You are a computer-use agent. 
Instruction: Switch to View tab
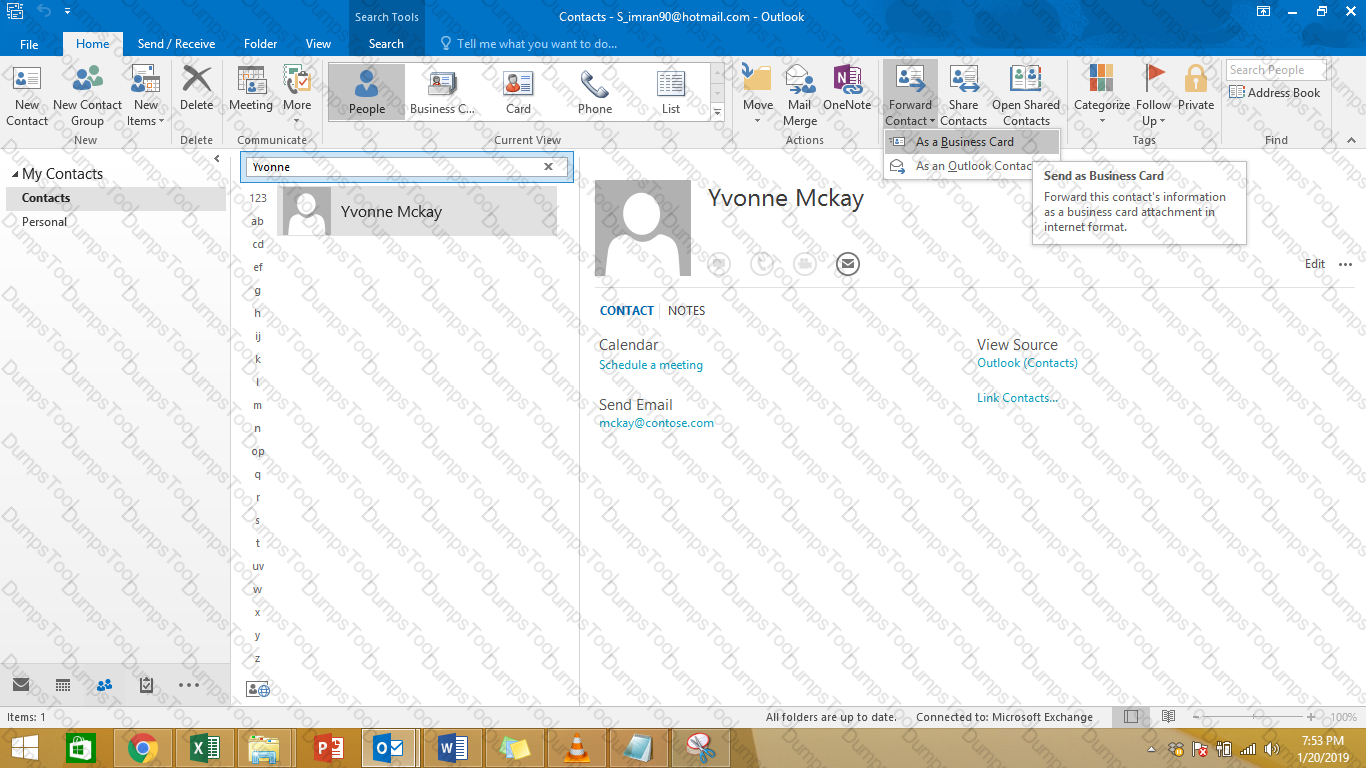pos(318,44)
